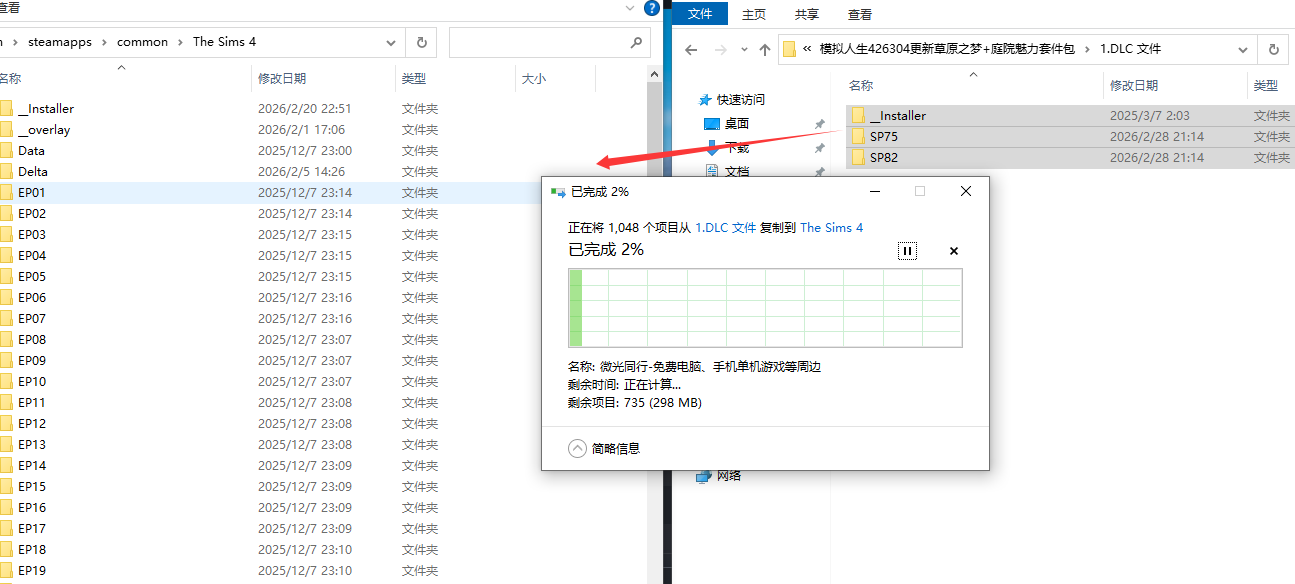1295x584 pixels.
Task: Open the 共享 ribbon tab
Action: coord(806,14)
